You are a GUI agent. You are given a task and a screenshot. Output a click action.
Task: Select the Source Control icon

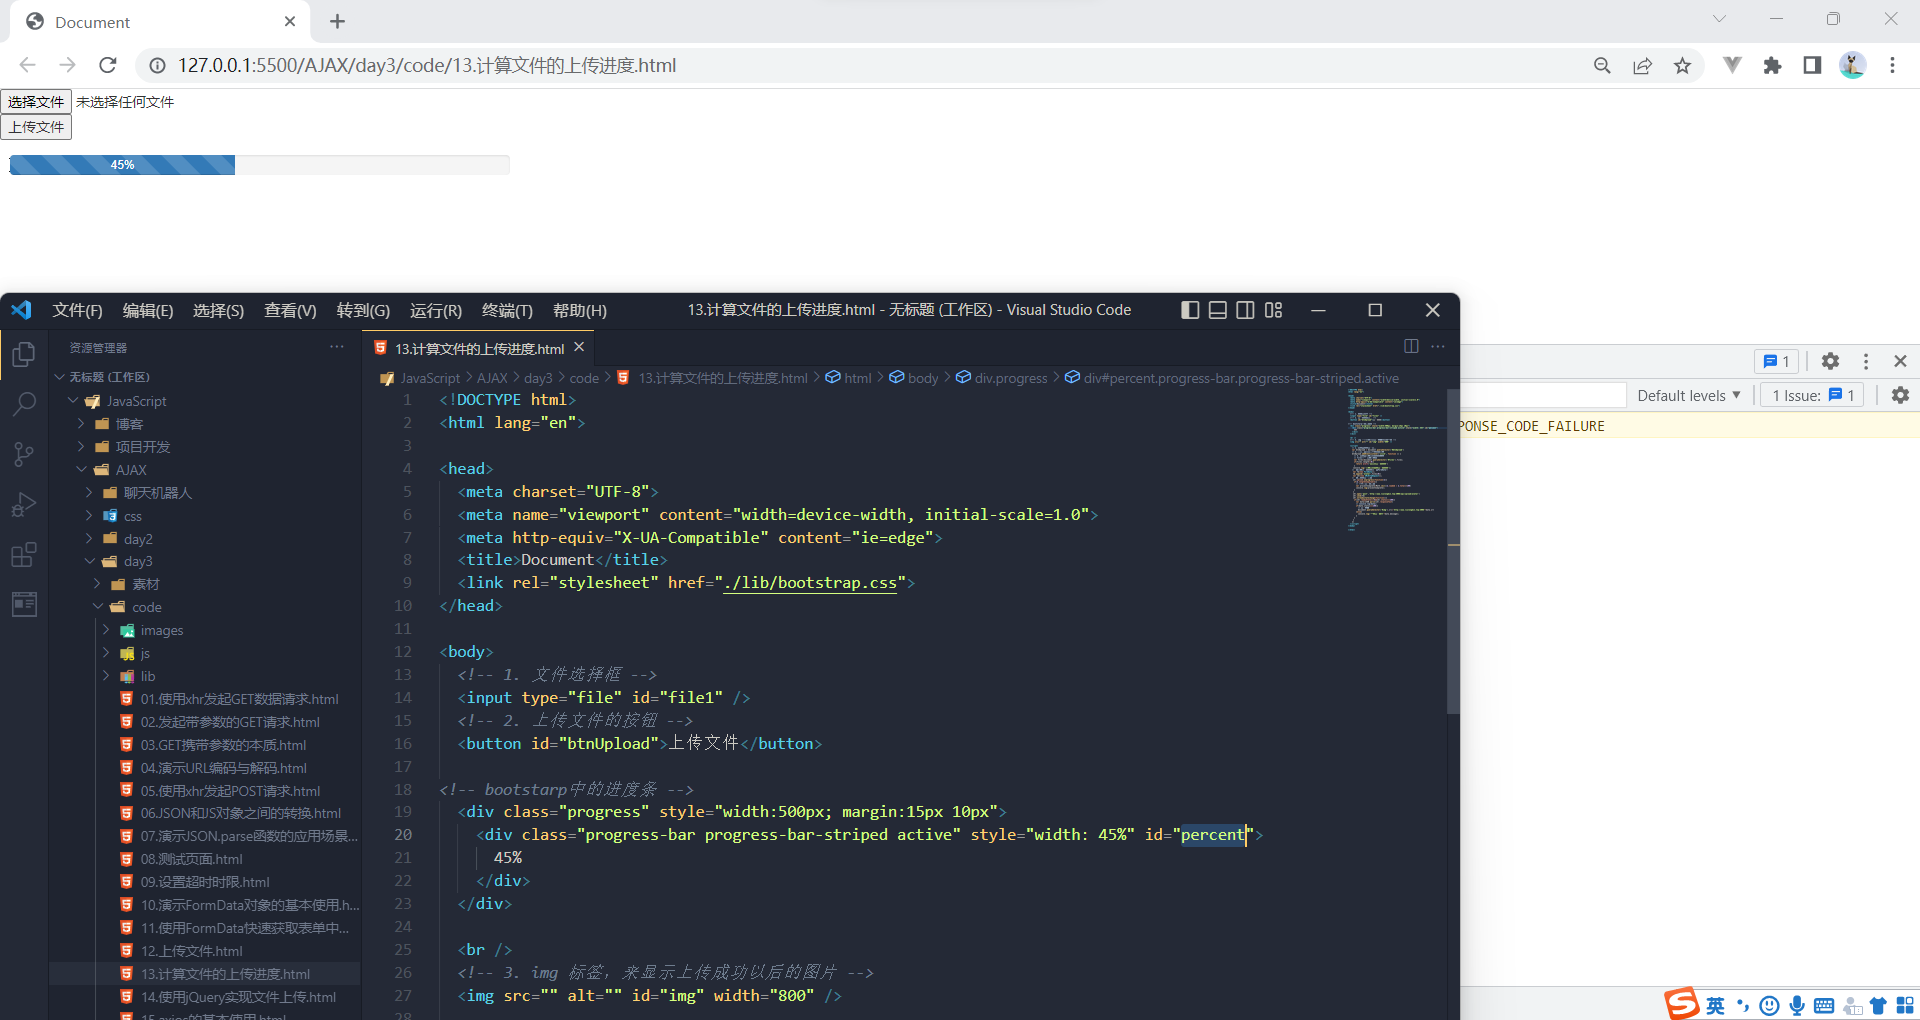coord(23,454)
